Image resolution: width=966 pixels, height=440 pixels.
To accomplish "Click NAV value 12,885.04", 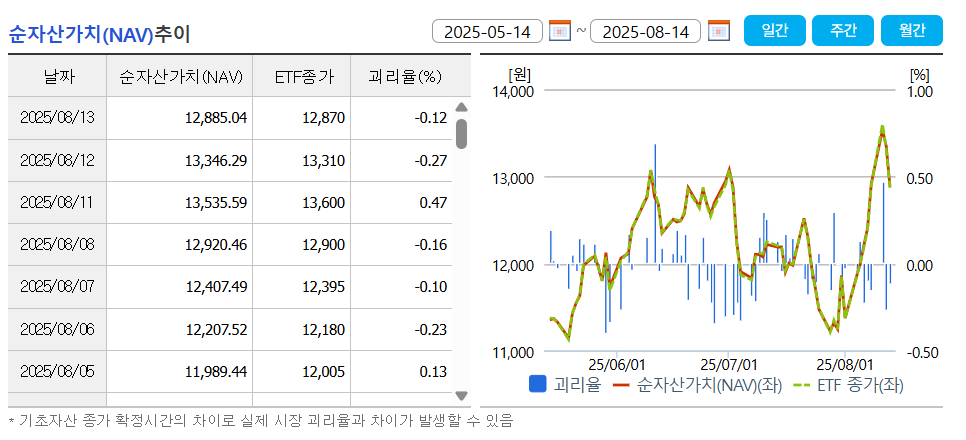I will click(216, 118).
